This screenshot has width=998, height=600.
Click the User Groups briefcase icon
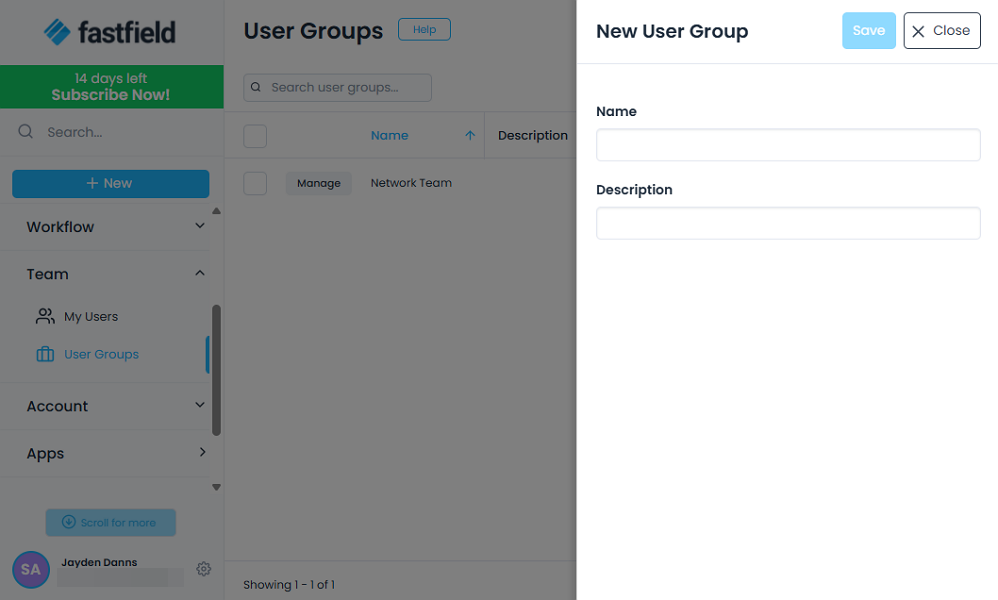(45, 354)
